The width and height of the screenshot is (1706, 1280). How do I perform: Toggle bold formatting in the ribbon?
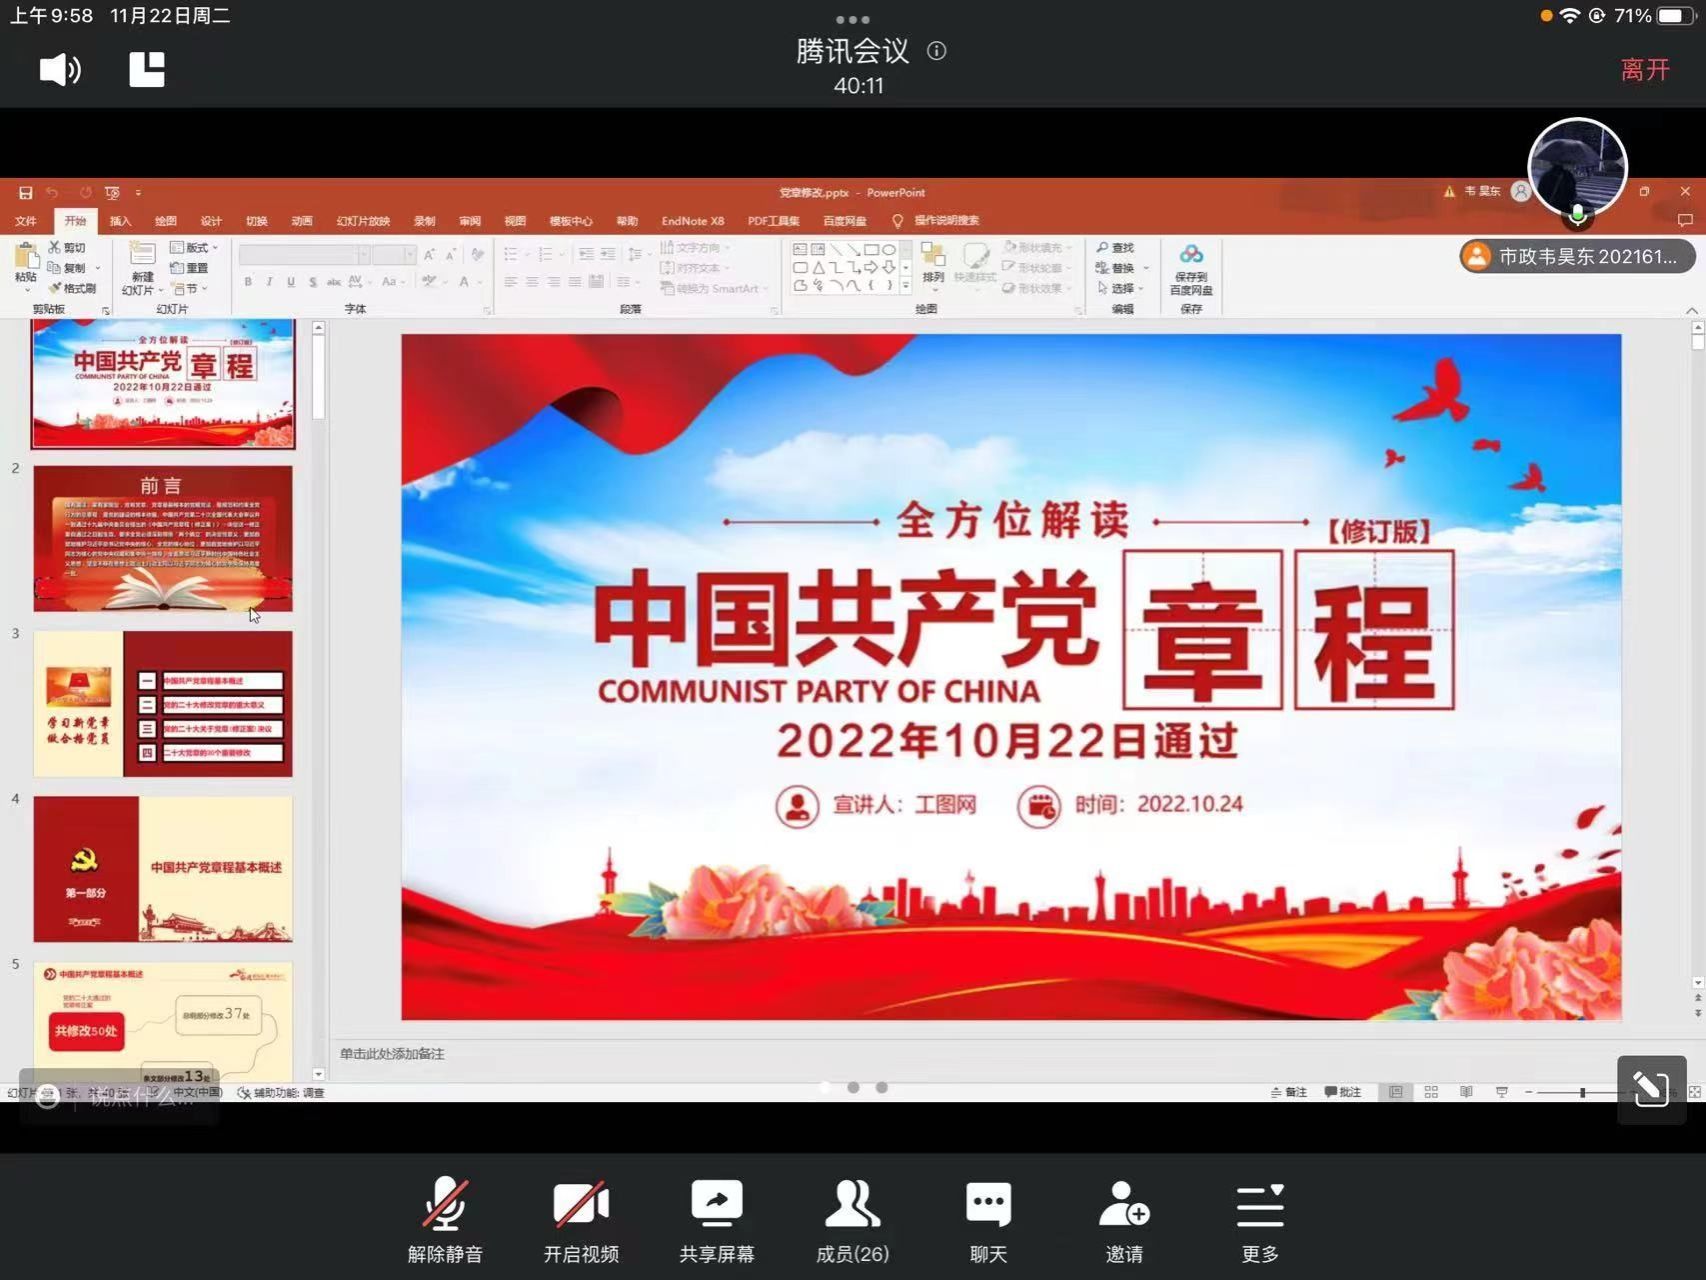(248, 282)
